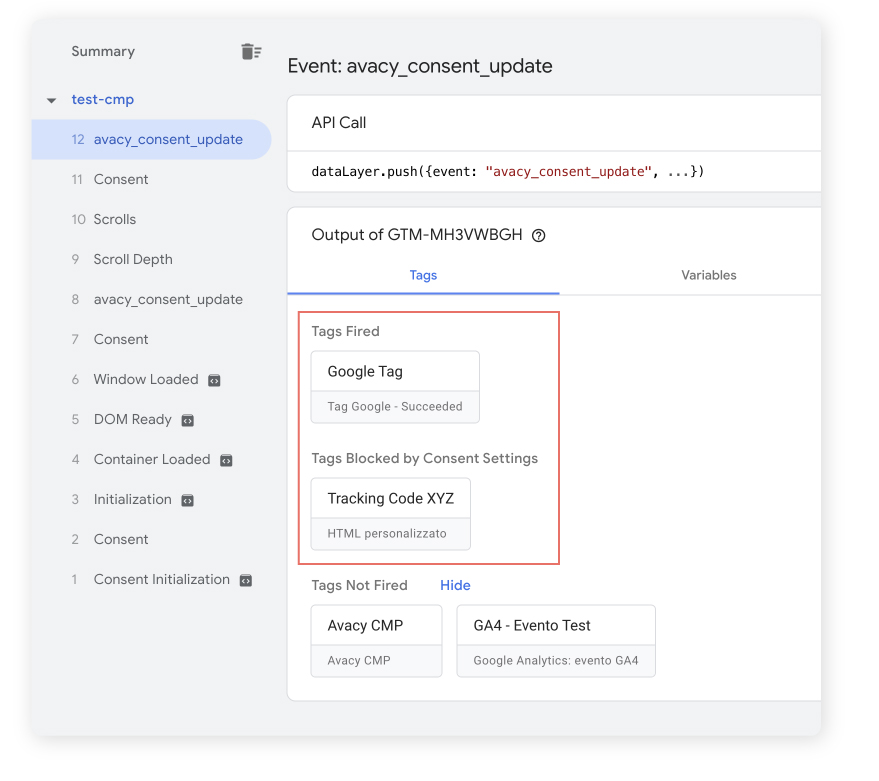Hide the Tags Not Fired section
The image size is (879, 781).
pyautogui.click(x=455, y=585)
